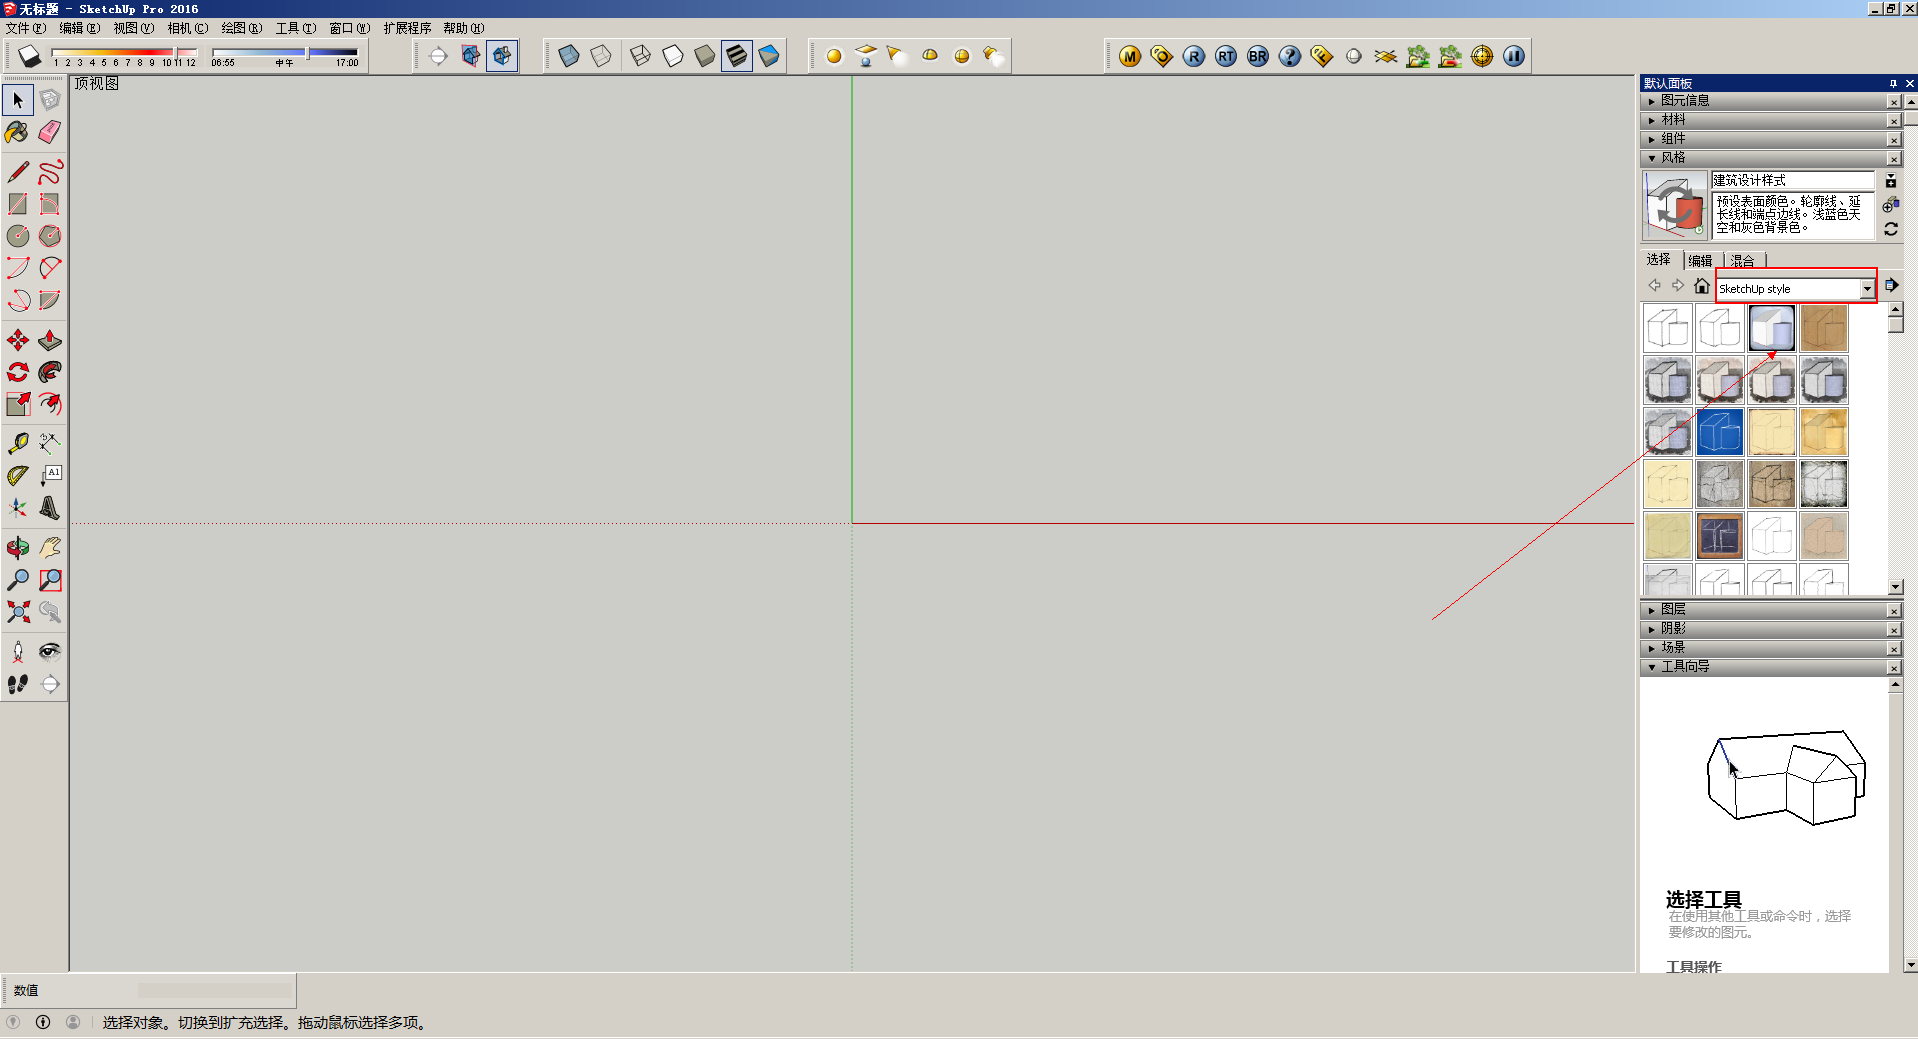1918x1039 pixels.
Task: Pick the Paint Bucket tool
Action: click(17, 132)
